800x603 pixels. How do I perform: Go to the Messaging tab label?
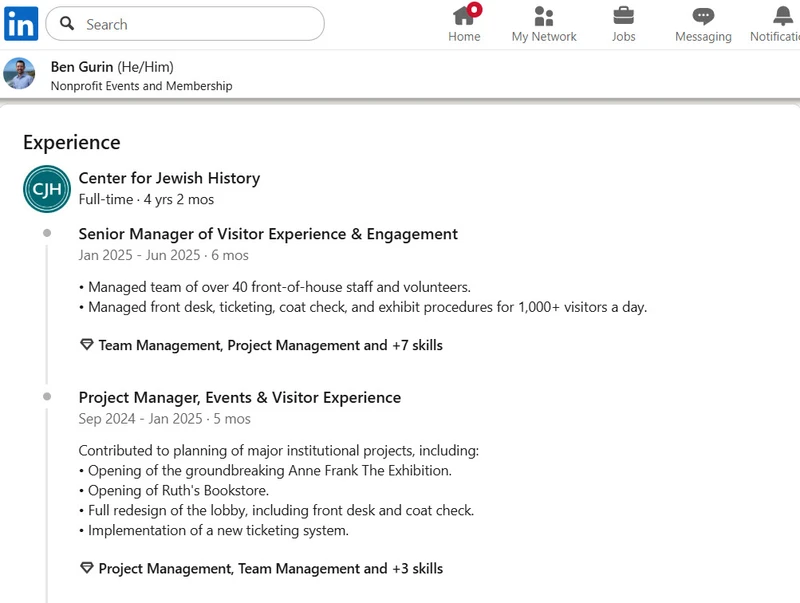point(703,37)
